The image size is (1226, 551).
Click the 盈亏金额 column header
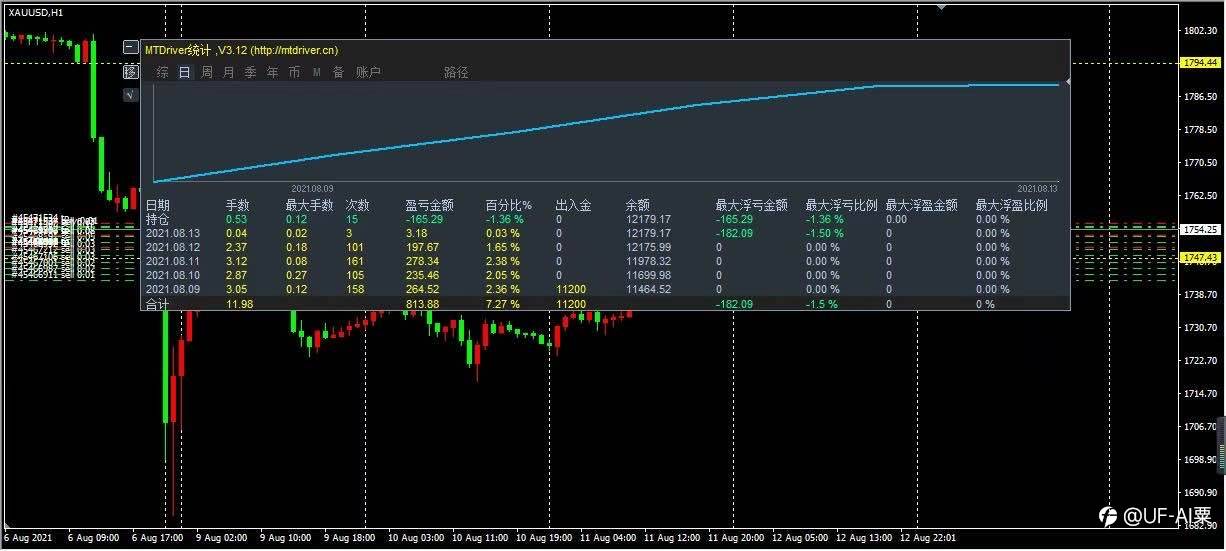tap(430, 205)
